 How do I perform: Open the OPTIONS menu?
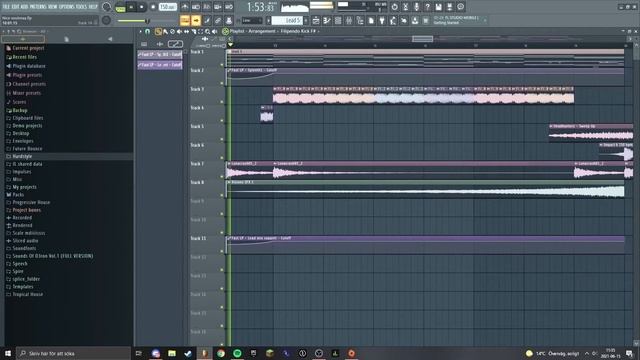67,7
